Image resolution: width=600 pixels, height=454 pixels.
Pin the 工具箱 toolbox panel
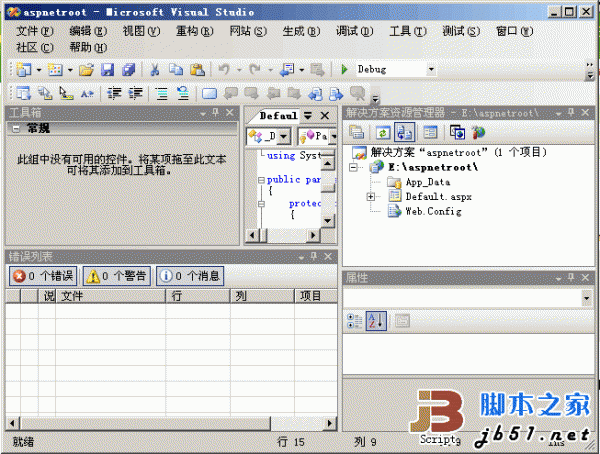pos(216,113)
